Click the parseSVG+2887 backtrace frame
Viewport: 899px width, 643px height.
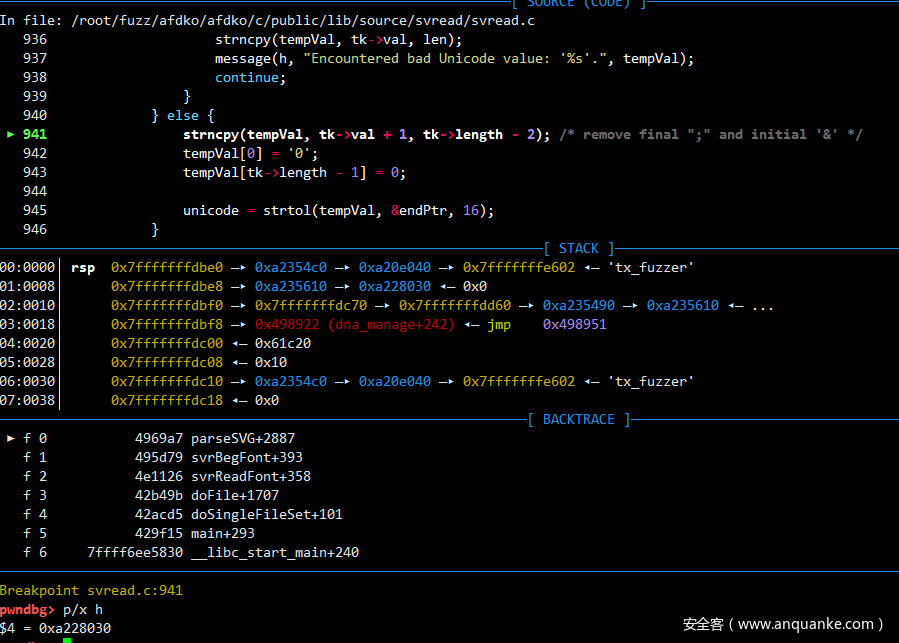coord(243,438)
